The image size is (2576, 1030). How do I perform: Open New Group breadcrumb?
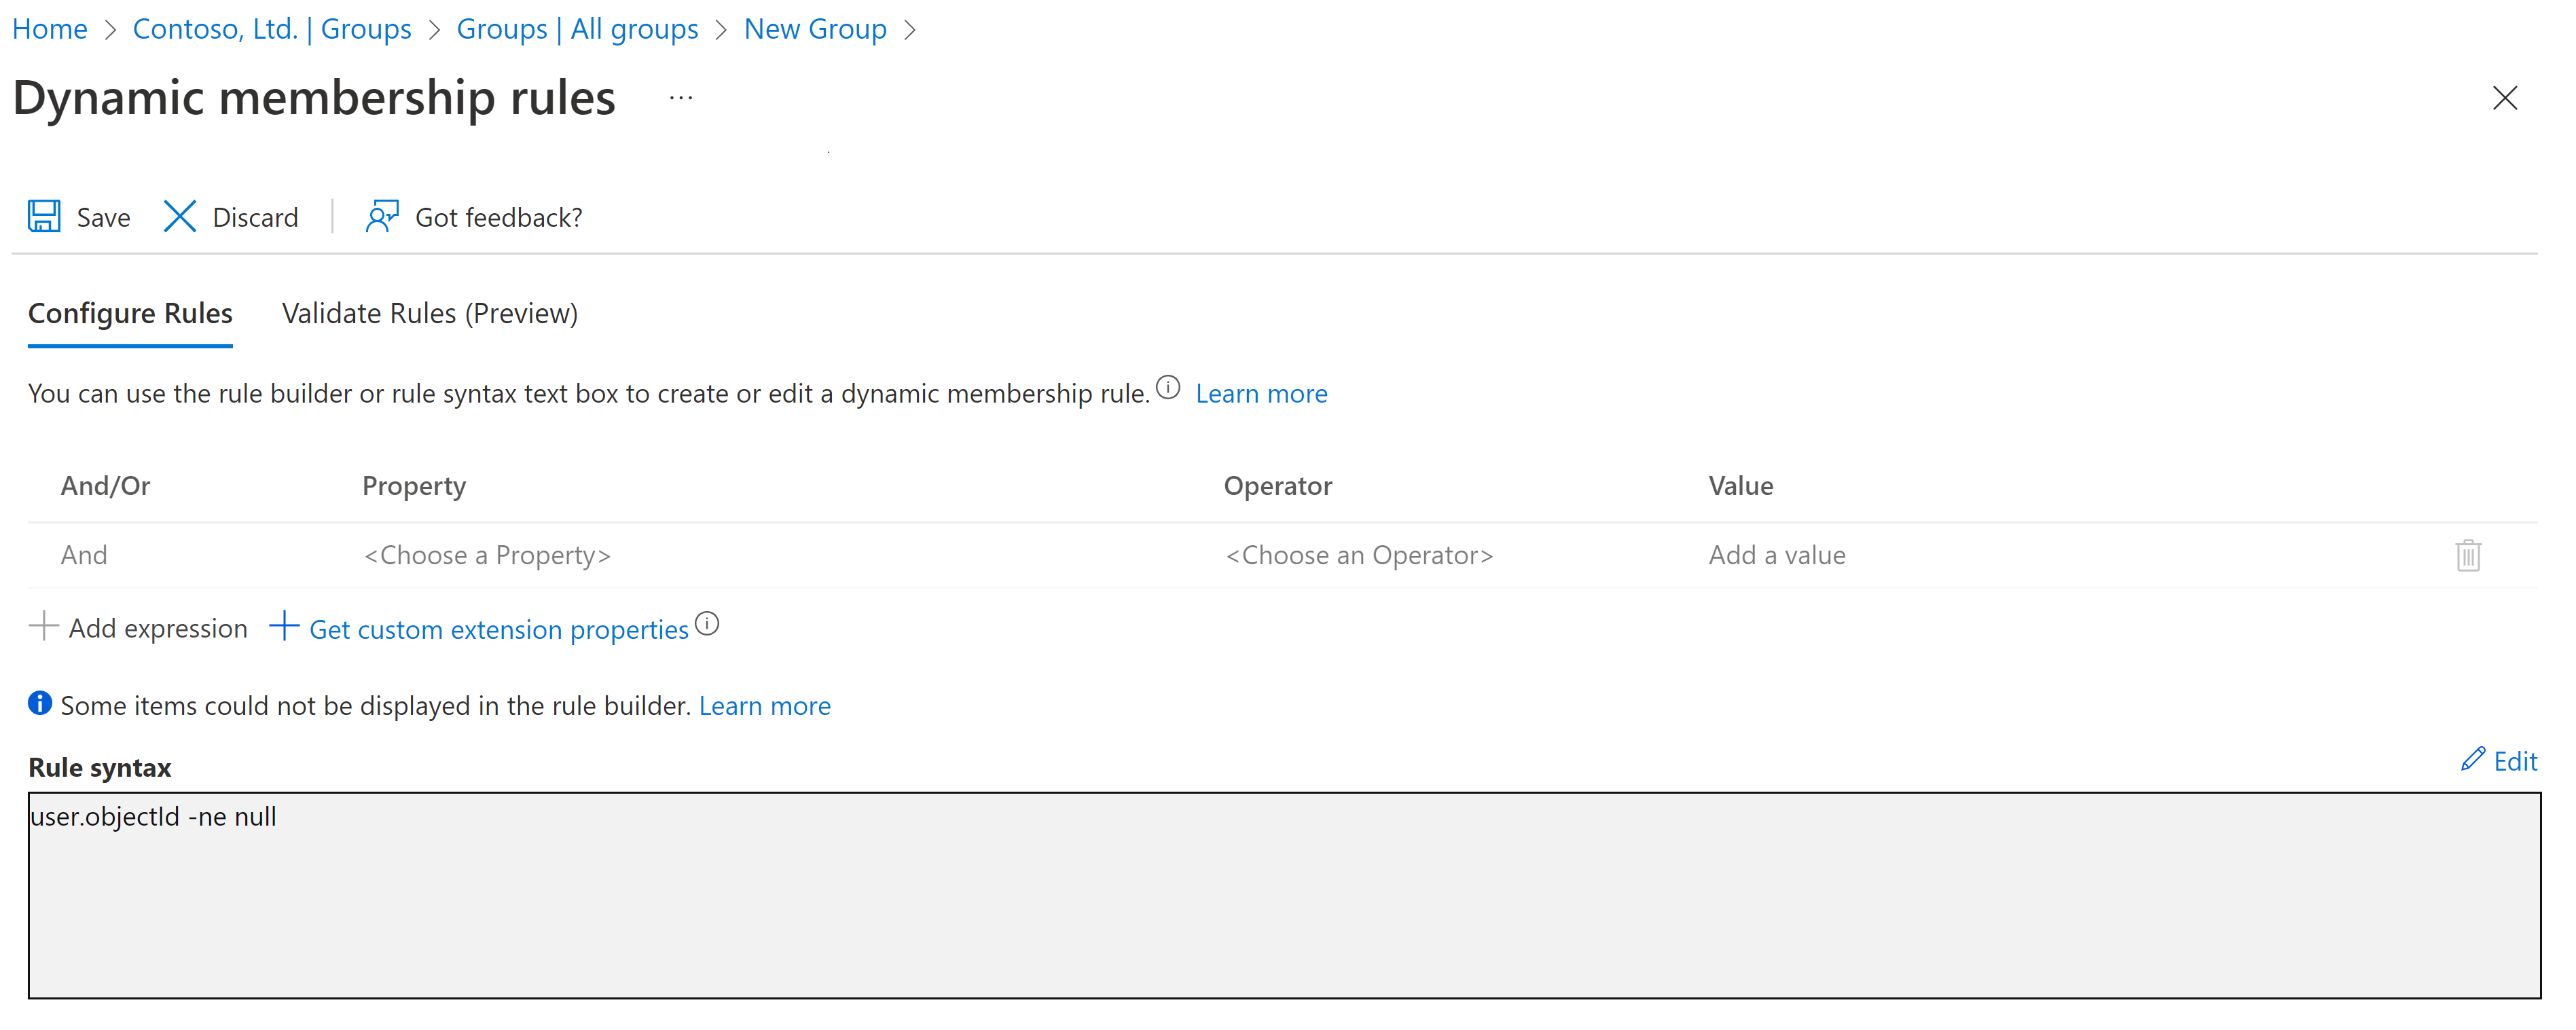click(815, 29)
